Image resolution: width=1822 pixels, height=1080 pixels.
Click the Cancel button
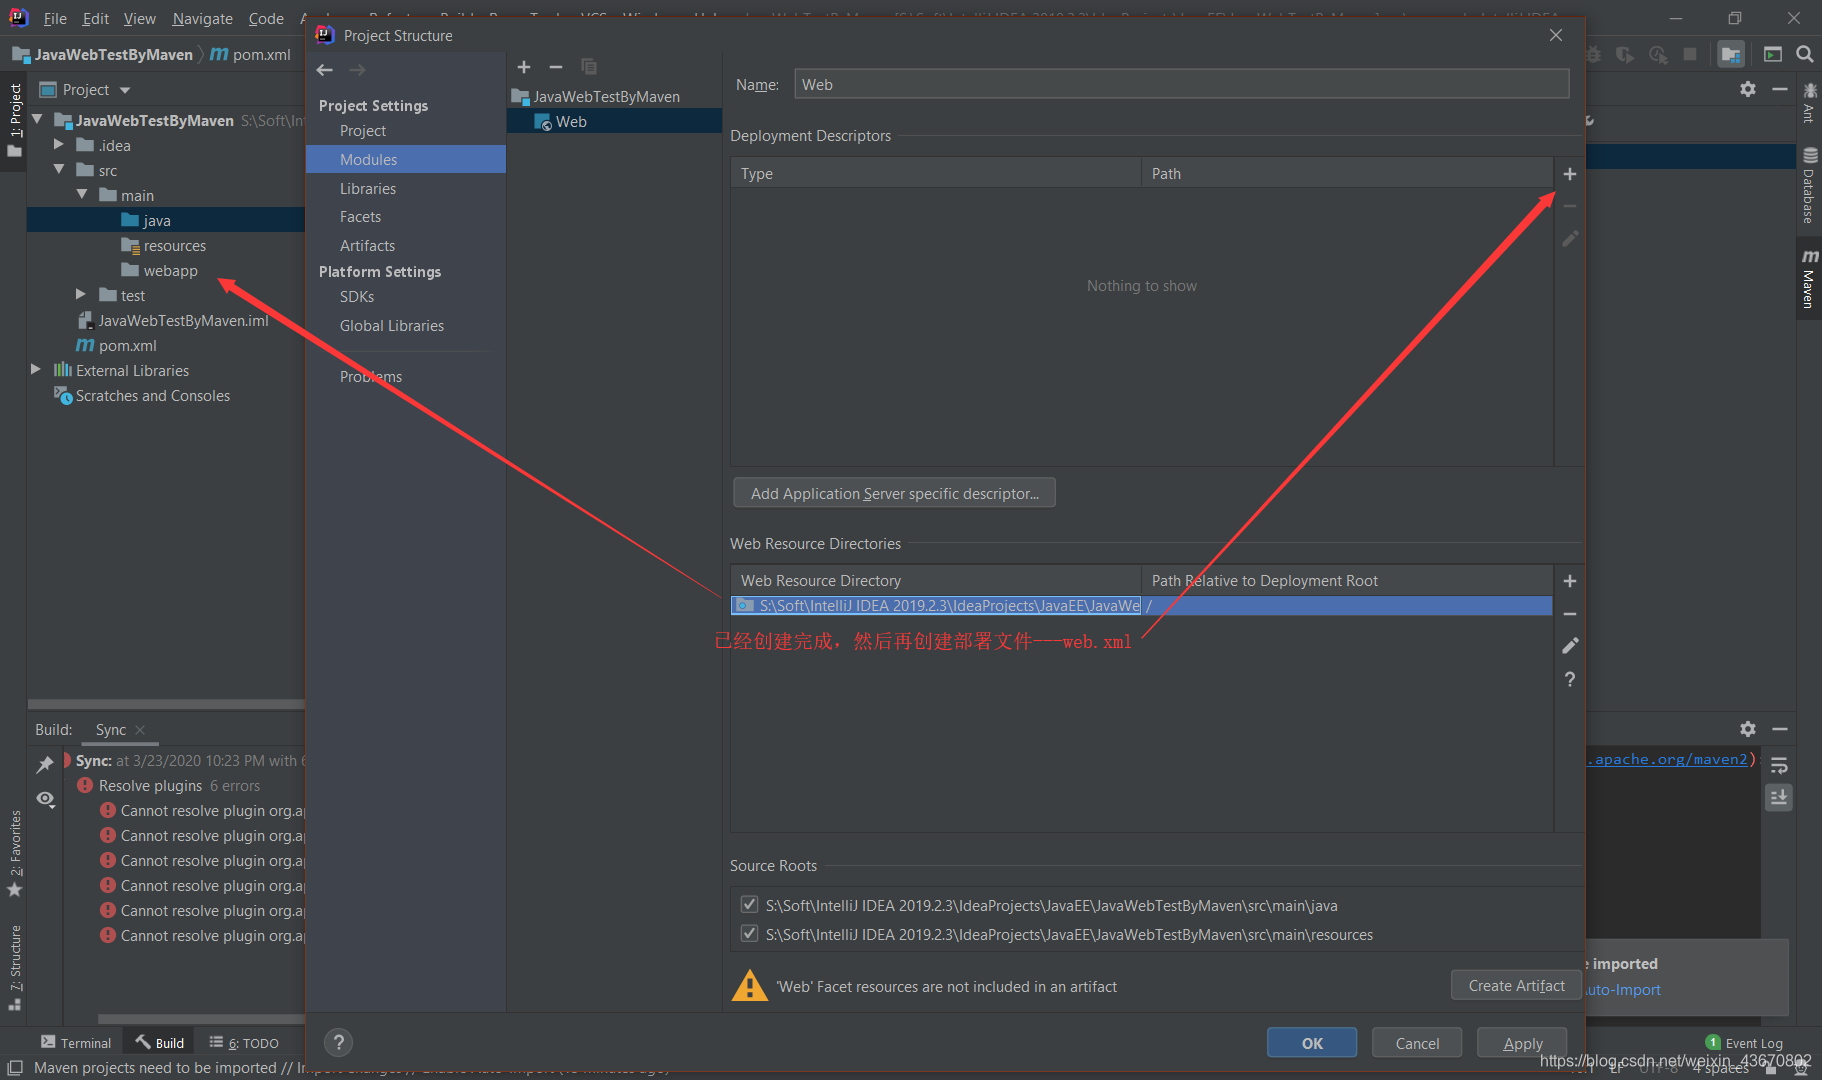pyautogui.click(x=1417, y=1043)
